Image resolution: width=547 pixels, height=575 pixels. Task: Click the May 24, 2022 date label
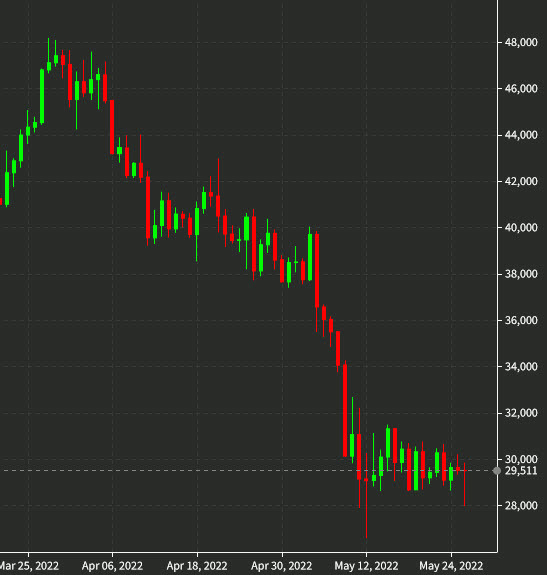pyautogui.click(x=451, y=566)
